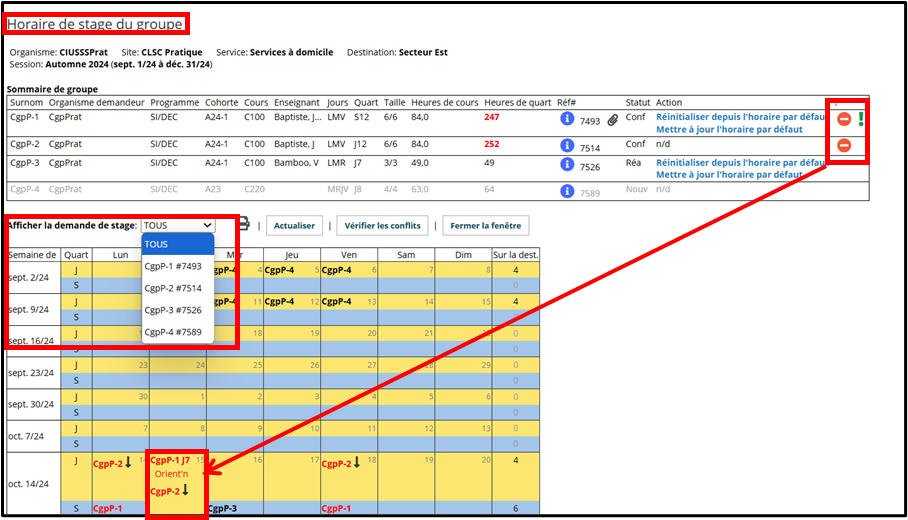908x520 pixels.
Task: Click the Fermer la fenêtre button
Action: [x=486, y=226]
